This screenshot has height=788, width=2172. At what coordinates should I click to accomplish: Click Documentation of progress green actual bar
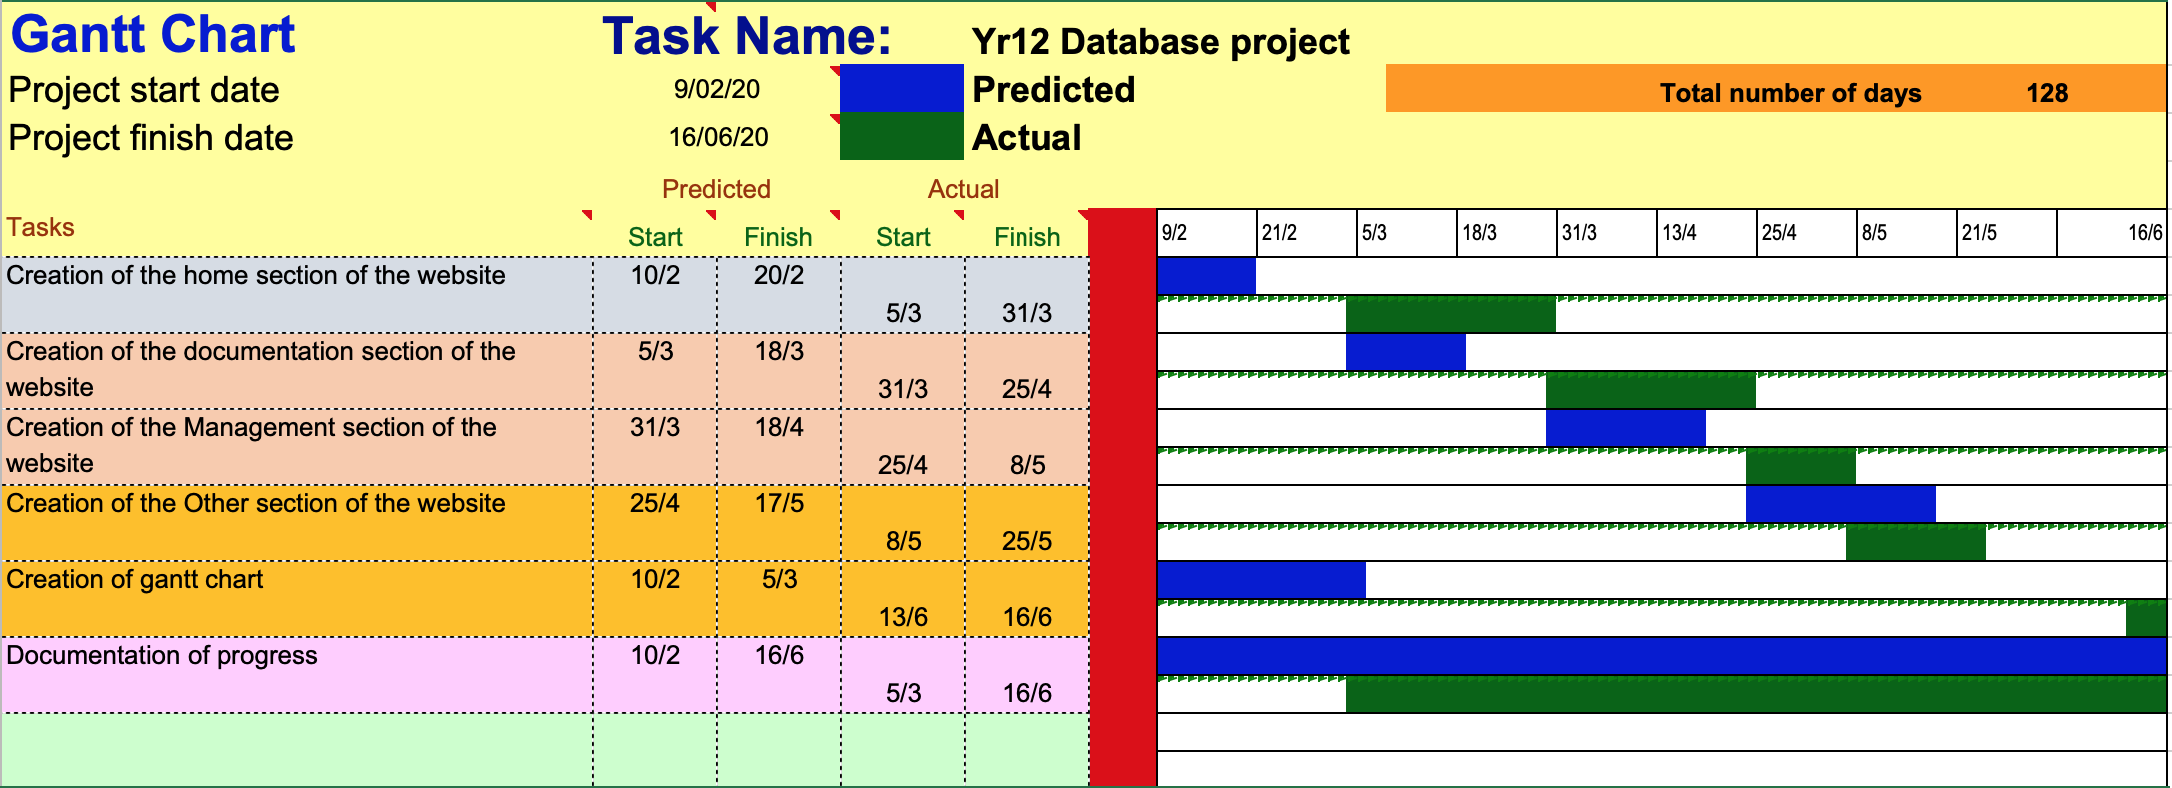[1756, 694]
